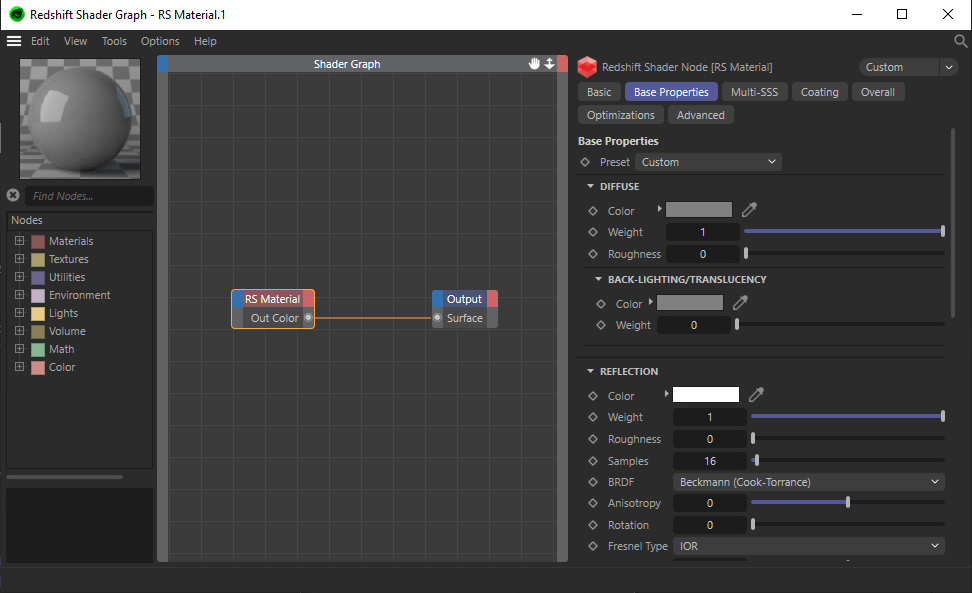Viewport: 972px width, 593px height.
Task: Pick a Diffuse color with the eyedropper
Action: point(749,210)
